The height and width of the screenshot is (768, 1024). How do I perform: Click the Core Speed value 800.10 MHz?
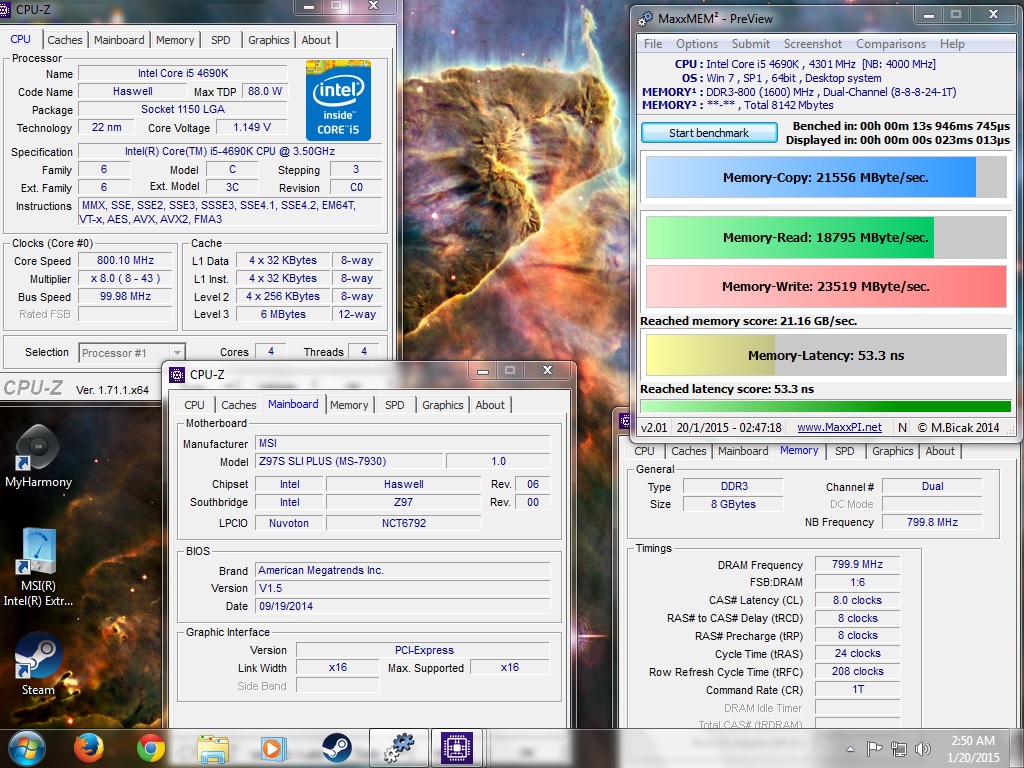[125, 261]
